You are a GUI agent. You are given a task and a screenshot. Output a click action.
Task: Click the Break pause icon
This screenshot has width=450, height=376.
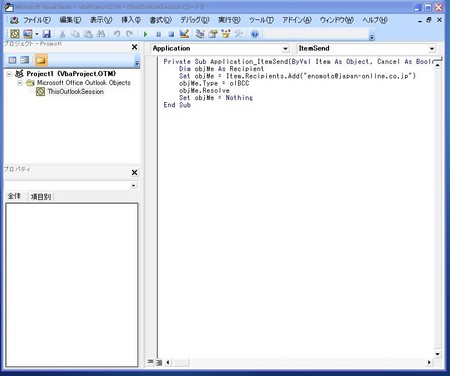tap(158, 34)
